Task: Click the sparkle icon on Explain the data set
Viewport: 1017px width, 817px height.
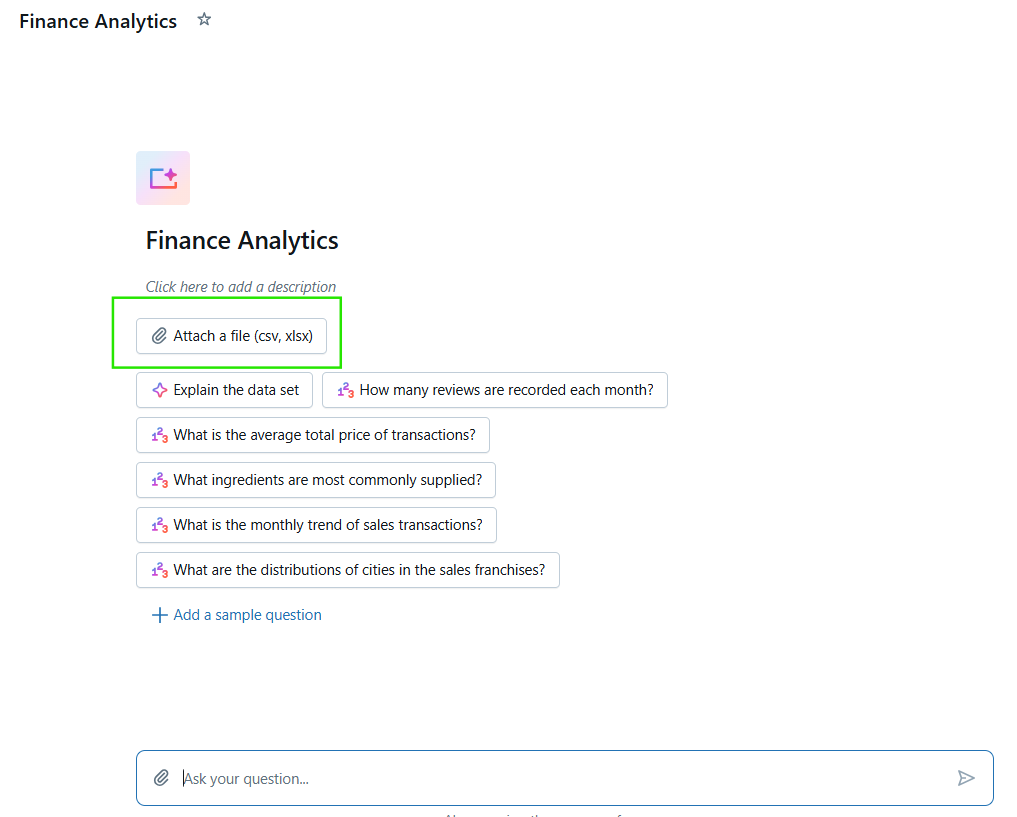Action: pyautogui.click(x=159, y=390)
